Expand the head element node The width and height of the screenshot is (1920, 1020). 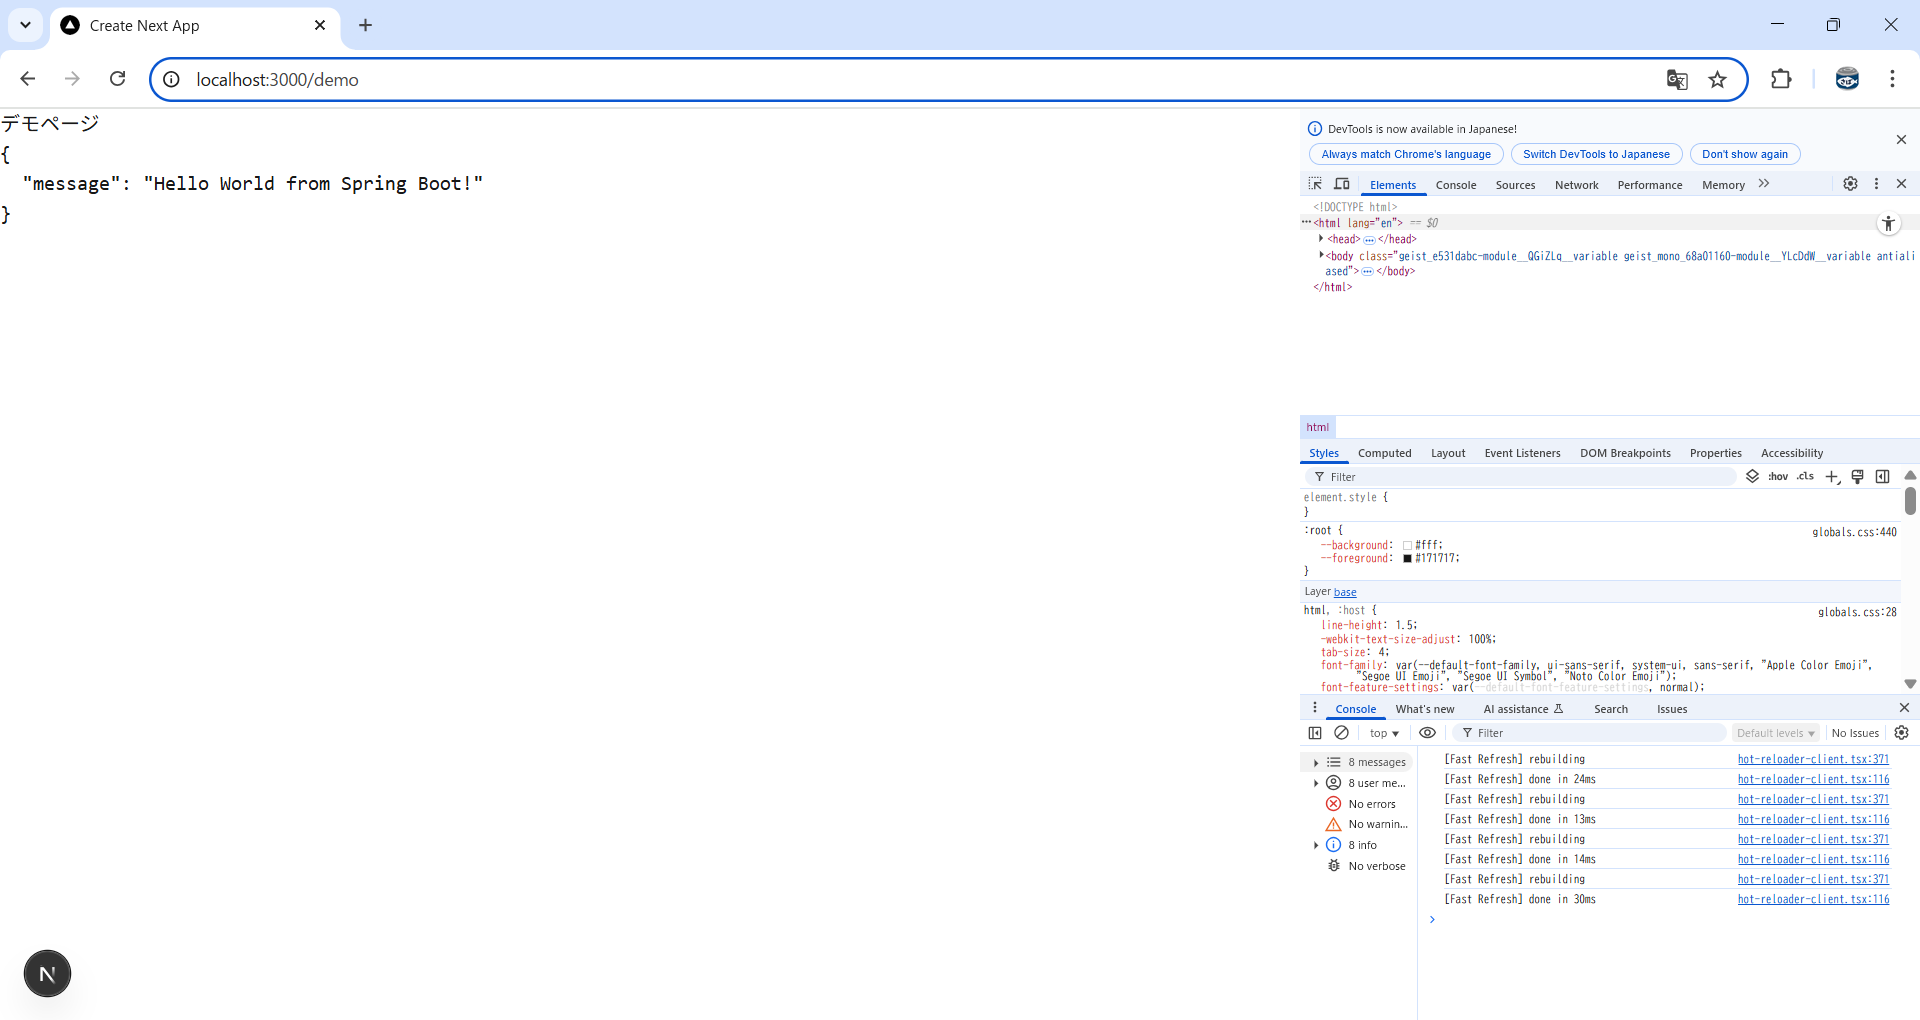[1322, 239]
